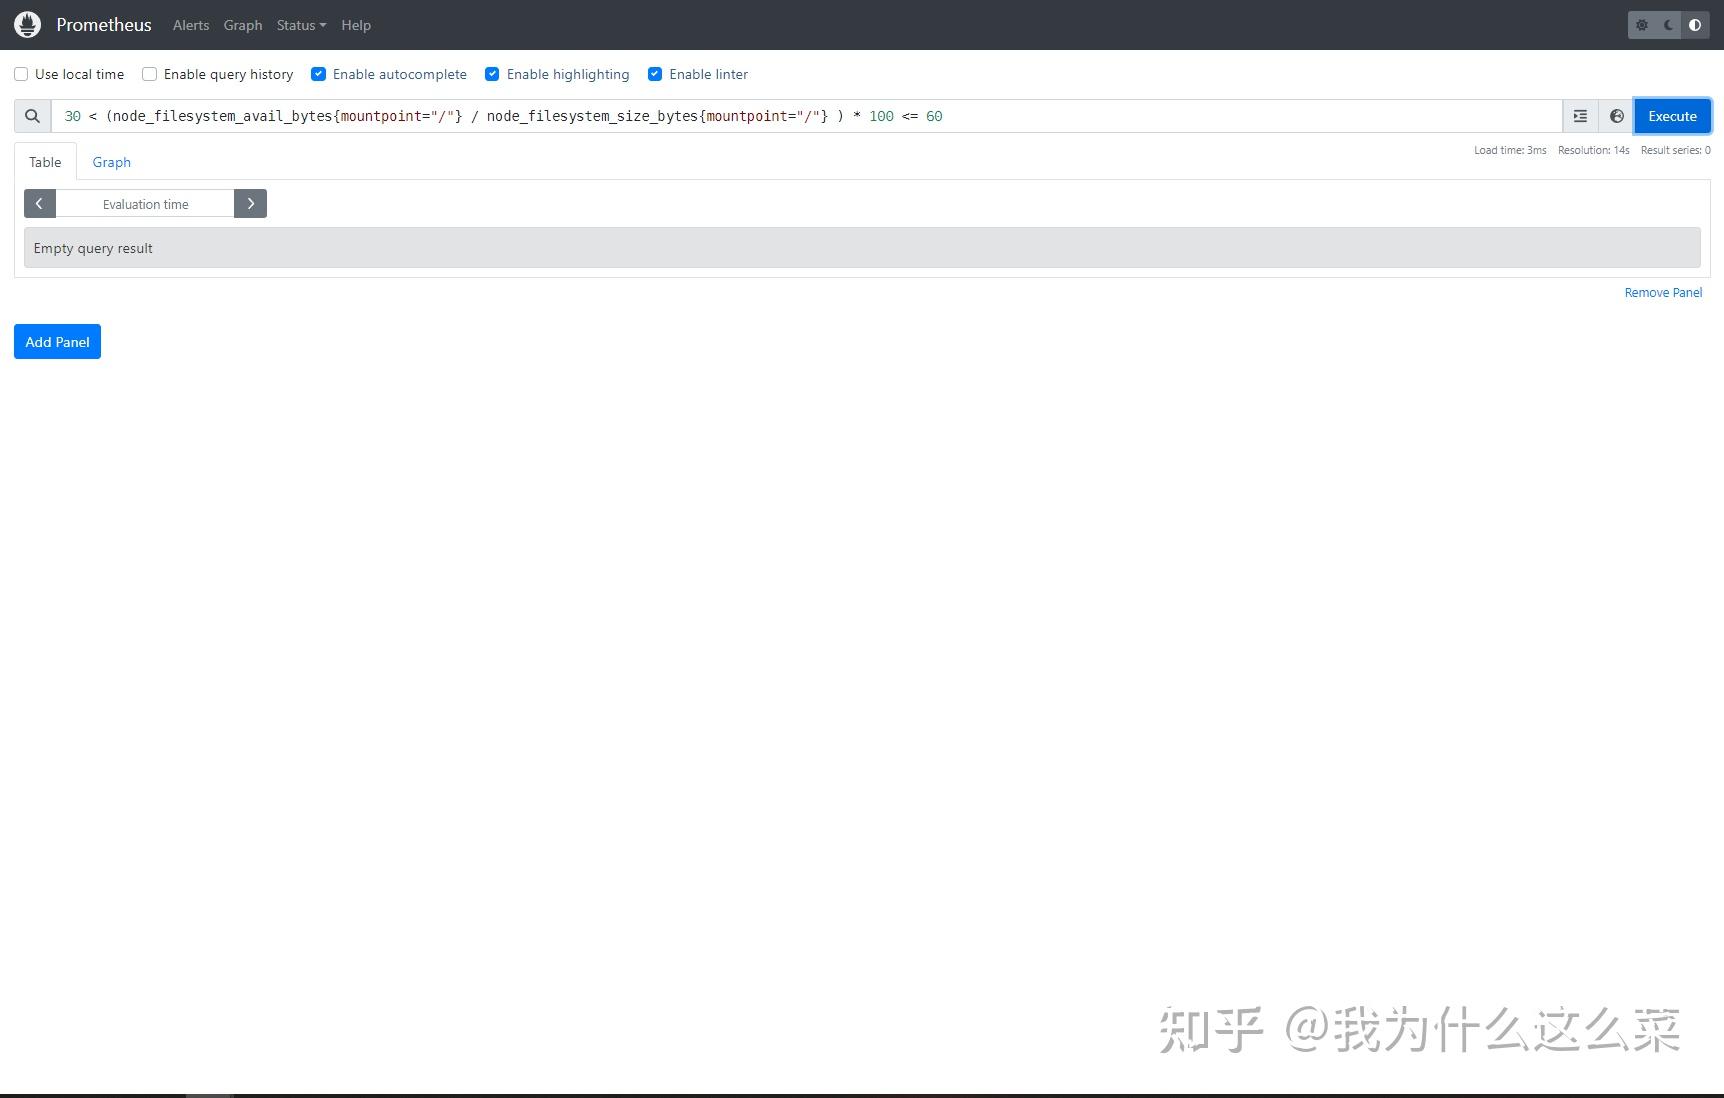The height and width of the screenshot is (1098, 1724).
Task: Click the Execute button
Action: (x=1671, y=116)
